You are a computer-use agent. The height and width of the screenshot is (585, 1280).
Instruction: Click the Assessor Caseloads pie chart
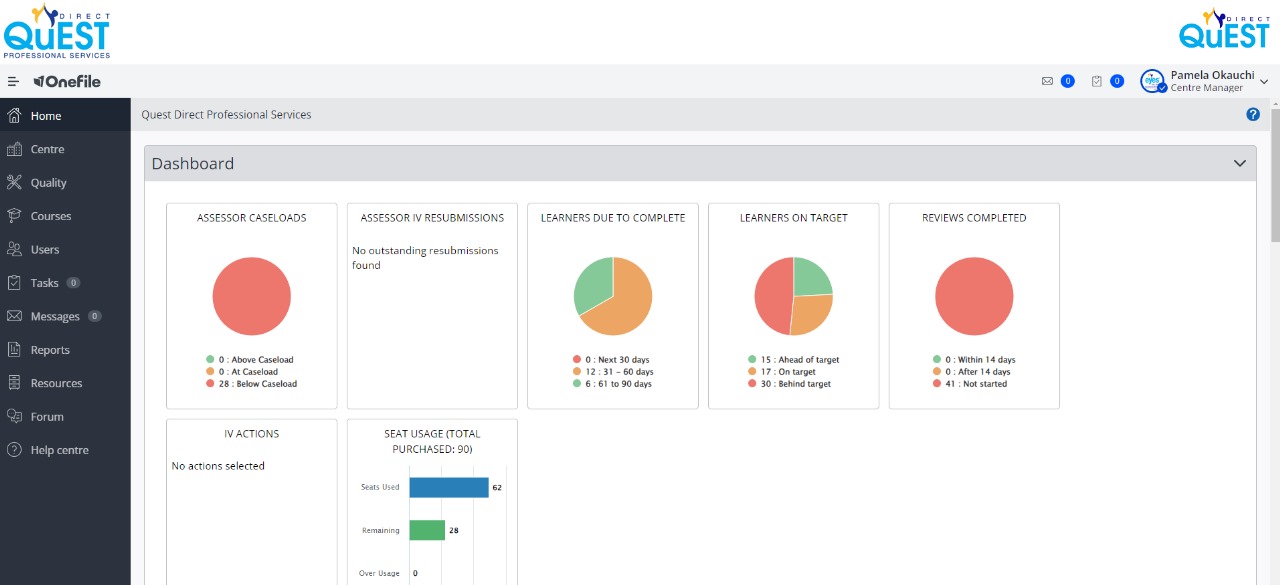tap(252, 296)
